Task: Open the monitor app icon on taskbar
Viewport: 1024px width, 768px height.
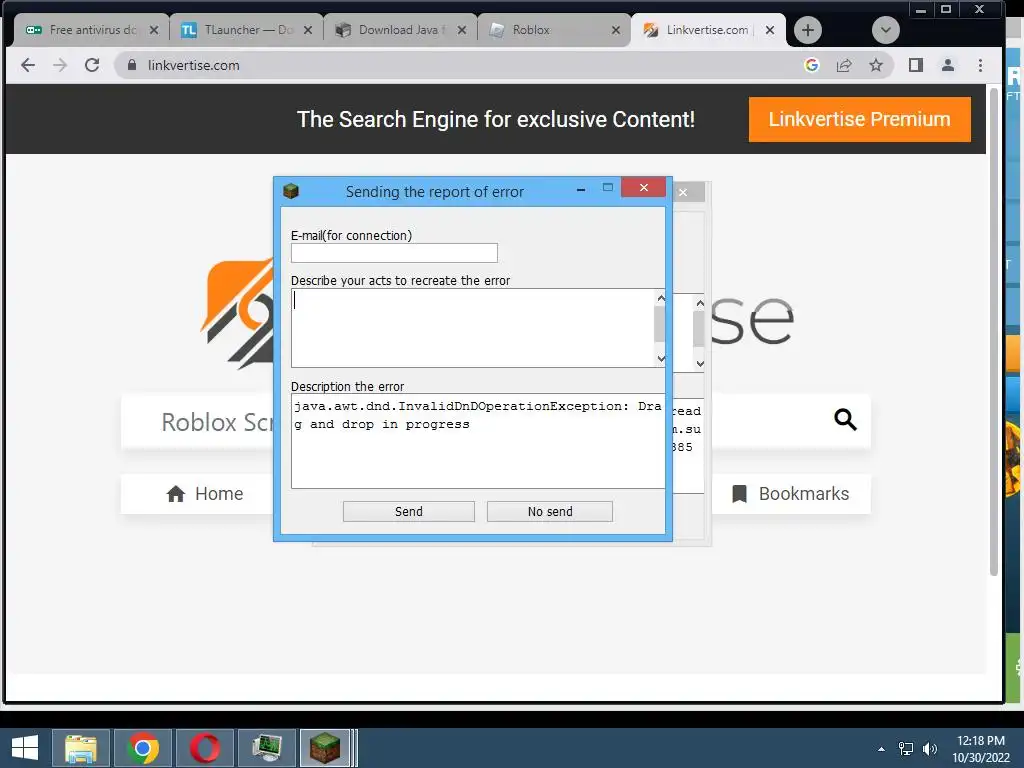Action: 266,748
